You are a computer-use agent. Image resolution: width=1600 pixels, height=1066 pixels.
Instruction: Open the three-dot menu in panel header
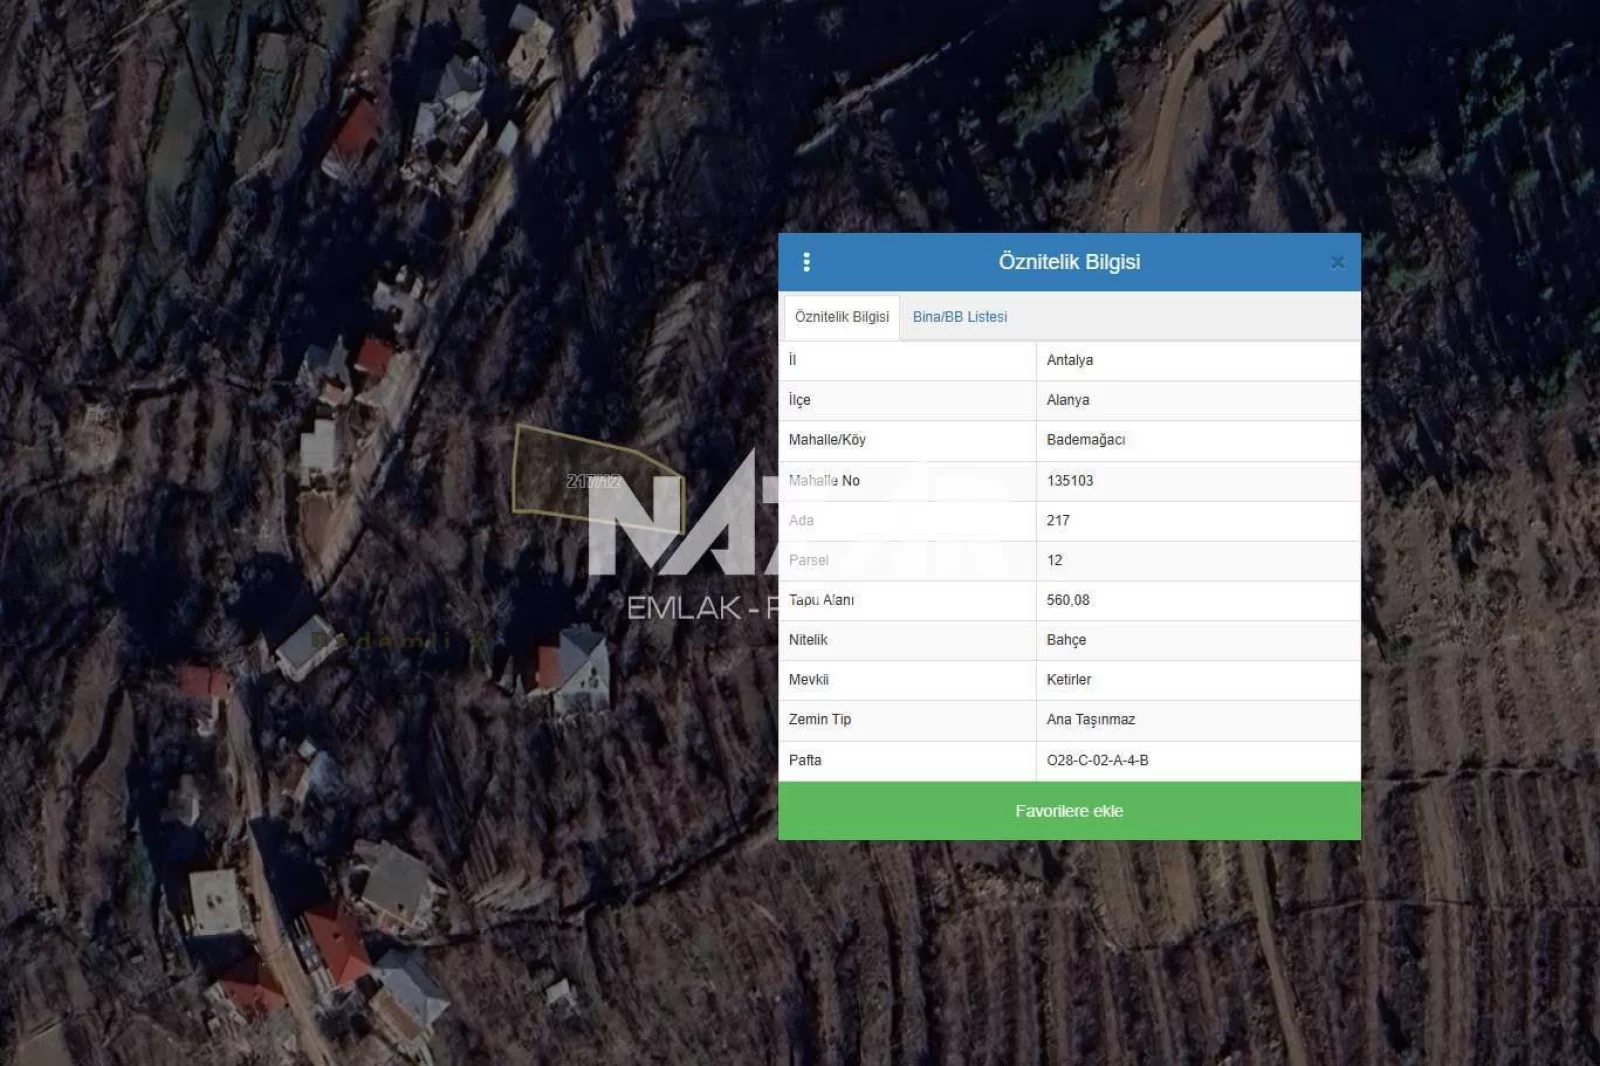click(806, 262)
